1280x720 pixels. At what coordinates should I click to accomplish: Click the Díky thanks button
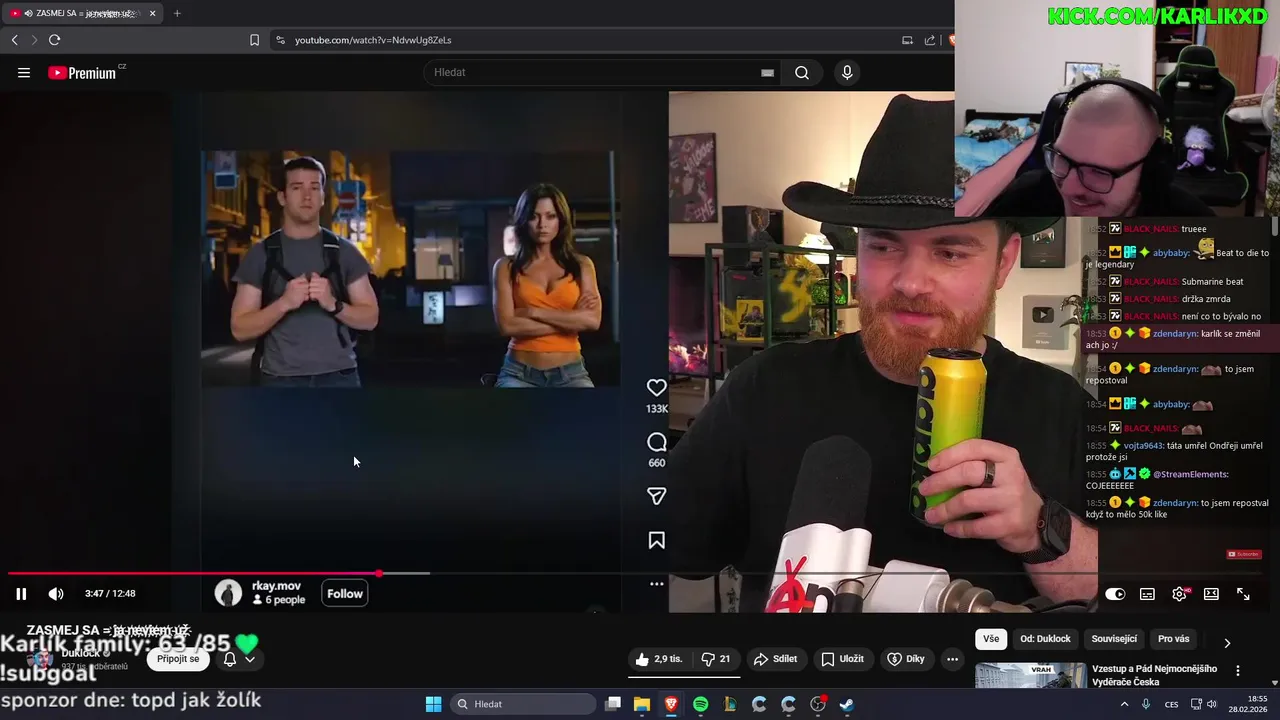point(907,659)
